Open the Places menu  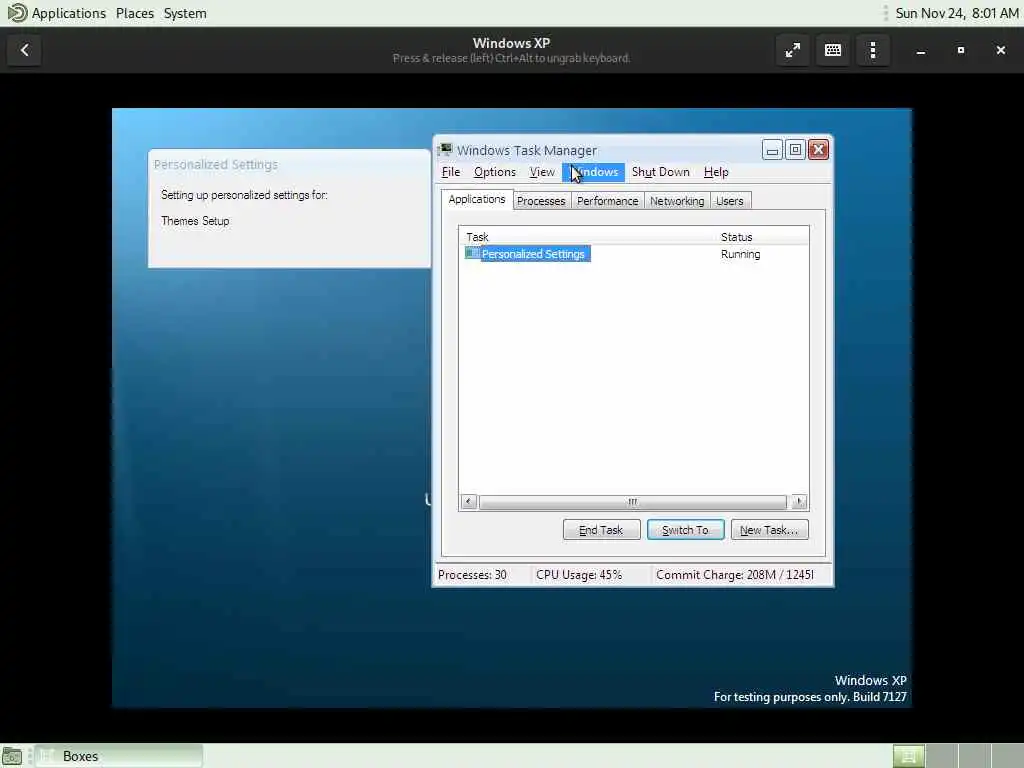pos(135,13)
